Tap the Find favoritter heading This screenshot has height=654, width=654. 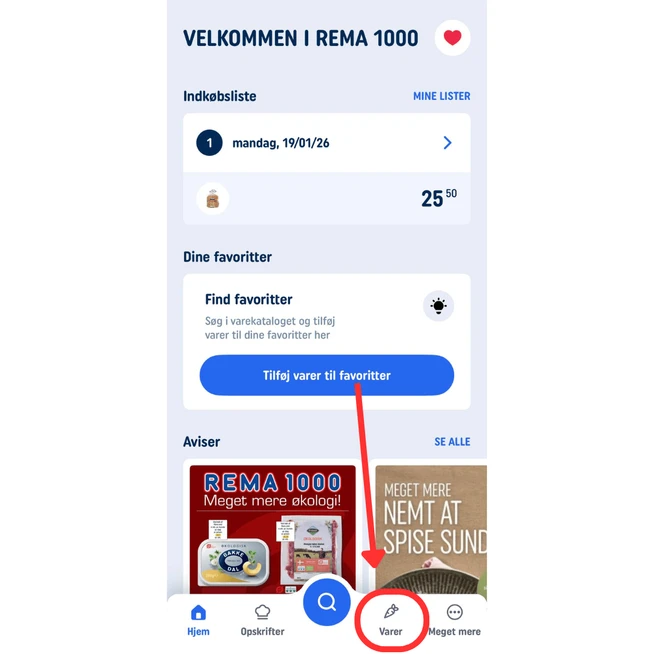(249, 299)
